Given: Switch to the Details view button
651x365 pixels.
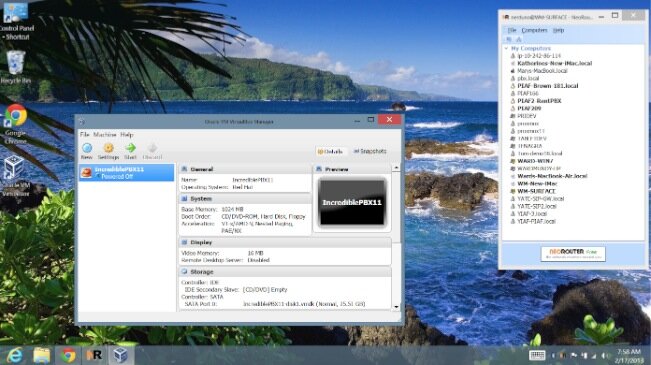Looking at the screenshot, I should click(330, 152).
